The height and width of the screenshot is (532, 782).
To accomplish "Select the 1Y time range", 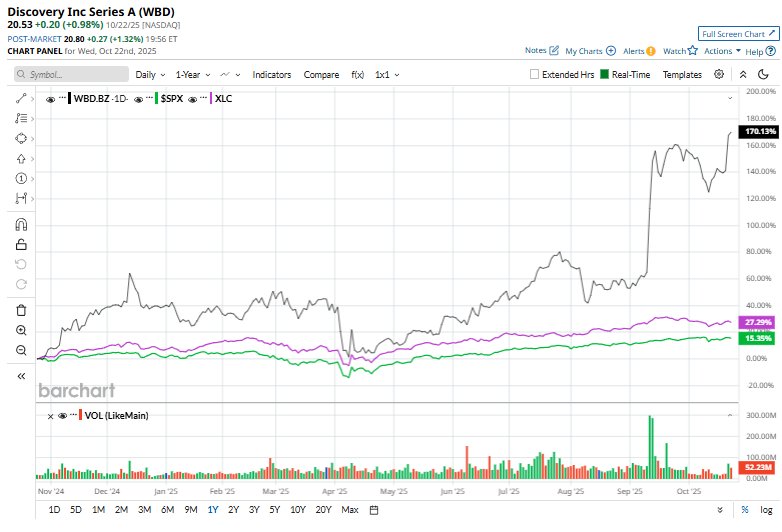I will coord(213,510).
